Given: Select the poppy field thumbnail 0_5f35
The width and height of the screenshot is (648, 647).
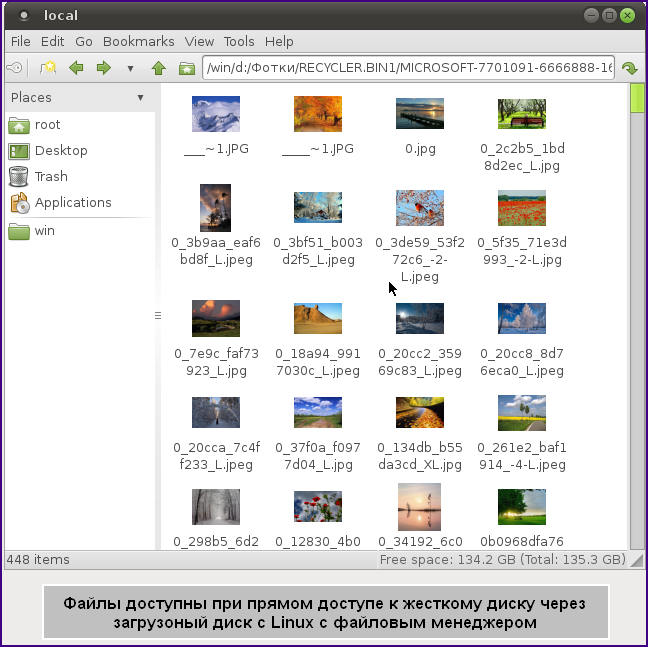Looking at the screenshot, I should point(522,208).
